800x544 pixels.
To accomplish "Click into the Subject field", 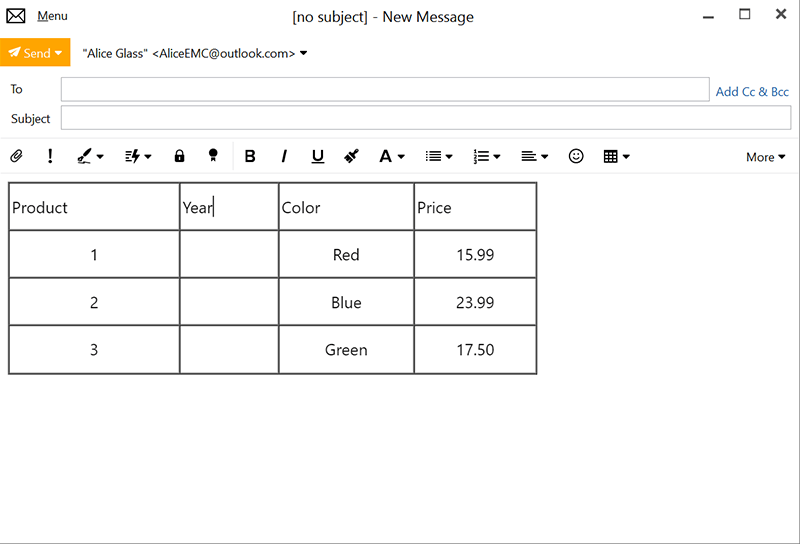I will [426, 118].
